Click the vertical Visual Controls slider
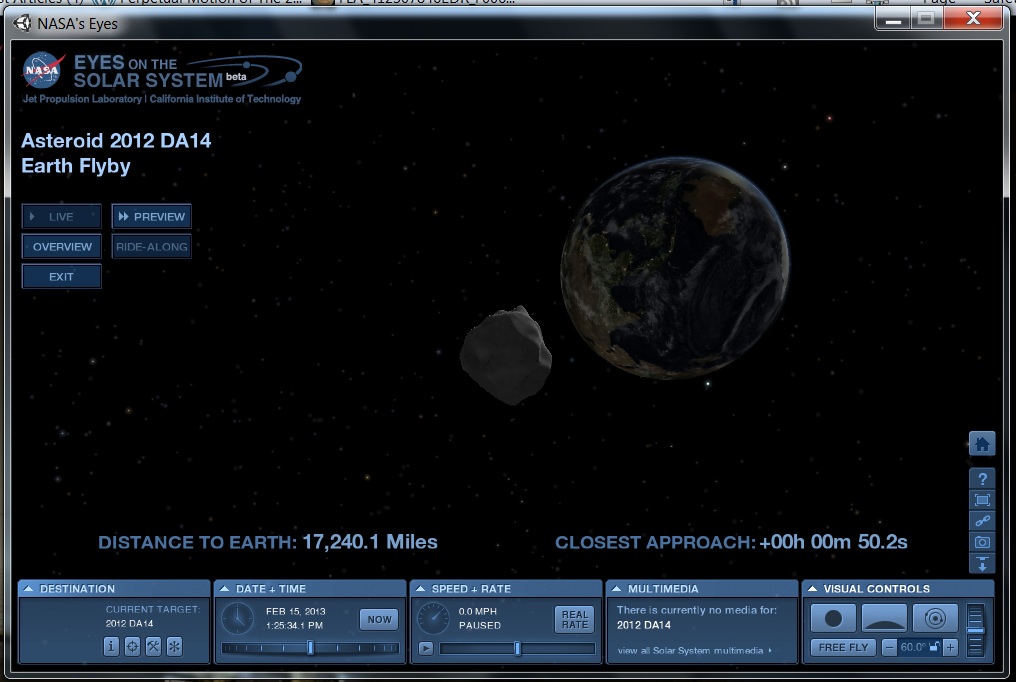The height and width of the screenshot is (682, 1016). 975,630
